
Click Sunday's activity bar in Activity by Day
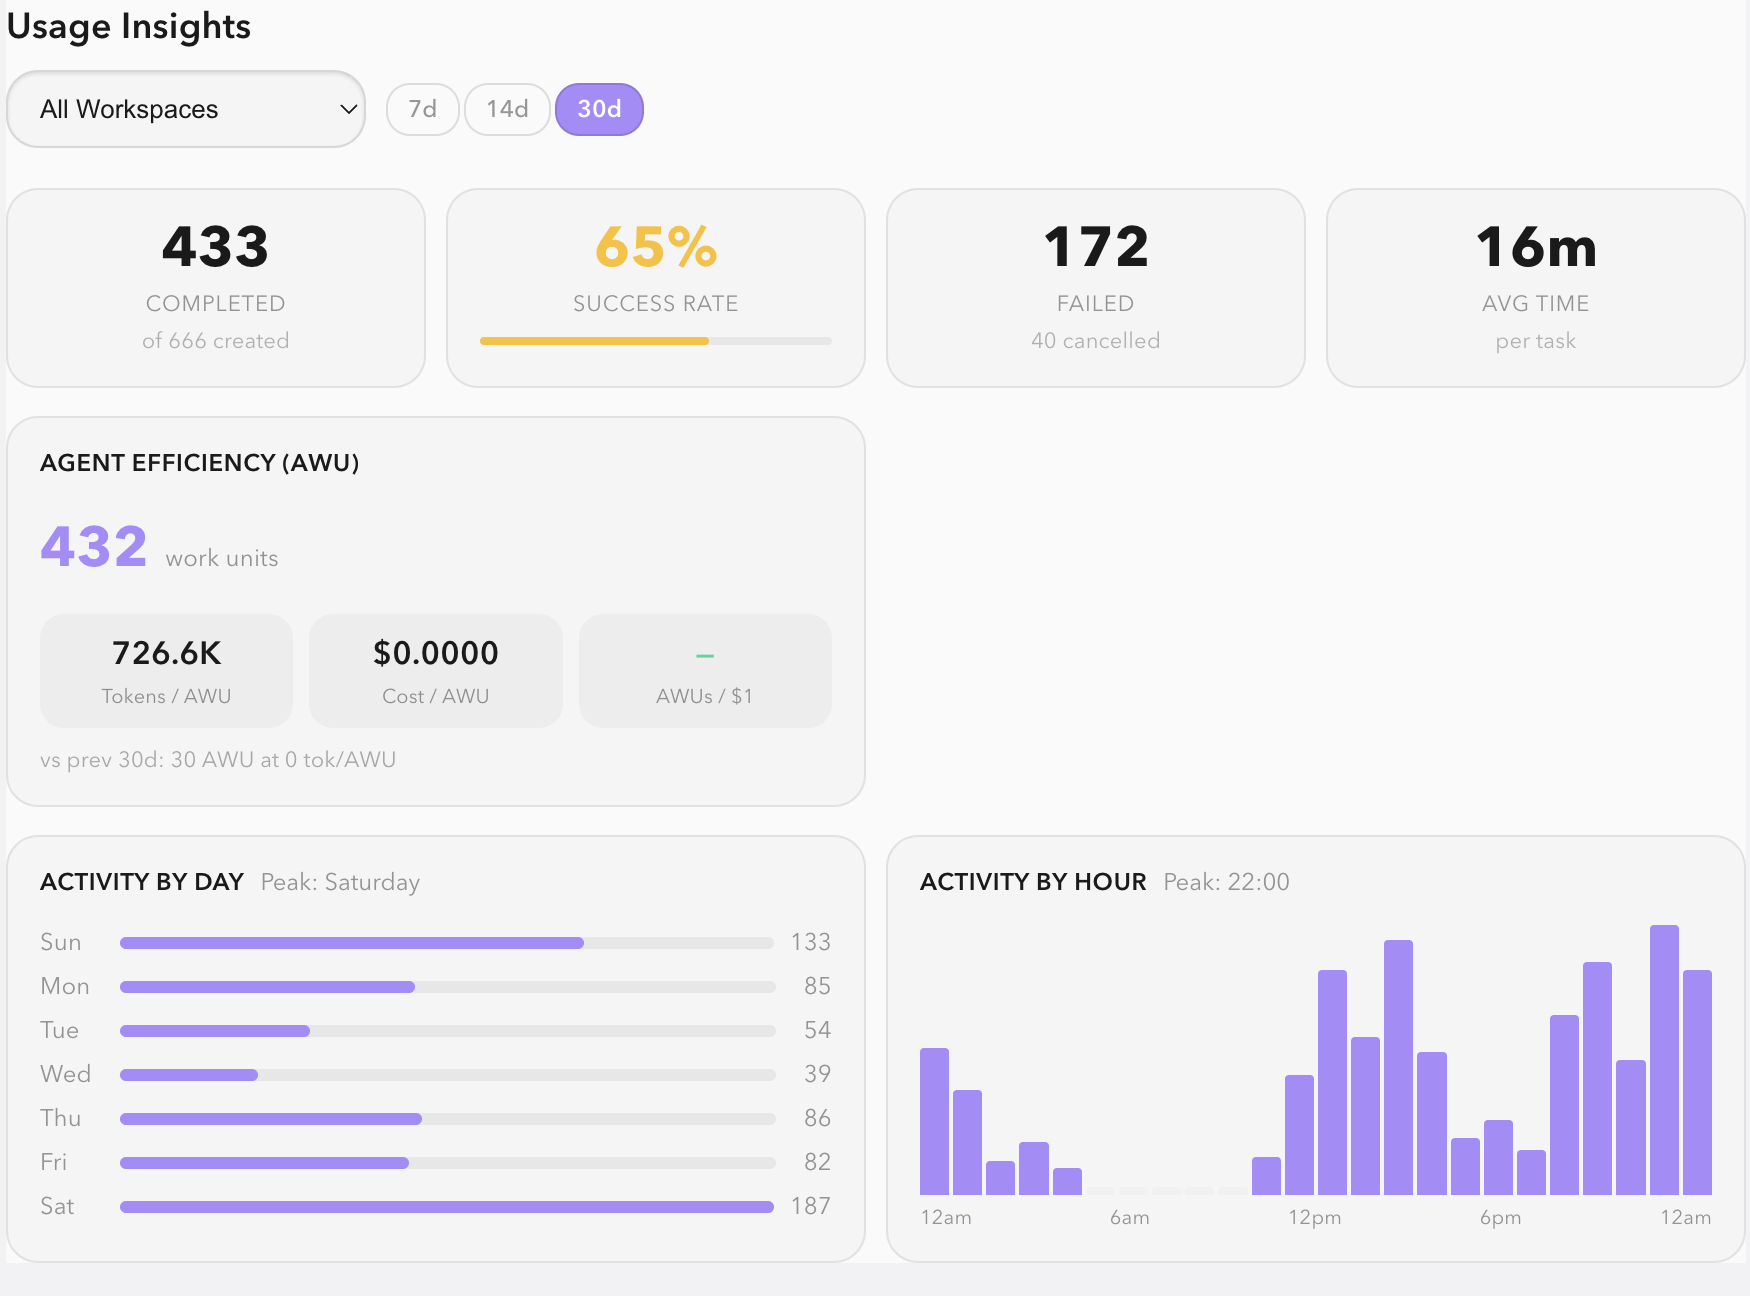350,942
